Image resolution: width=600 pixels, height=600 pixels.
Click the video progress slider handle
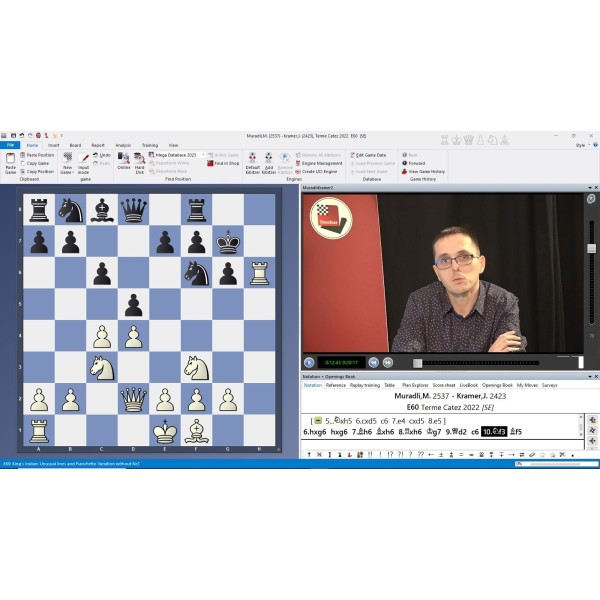[417, 363]
